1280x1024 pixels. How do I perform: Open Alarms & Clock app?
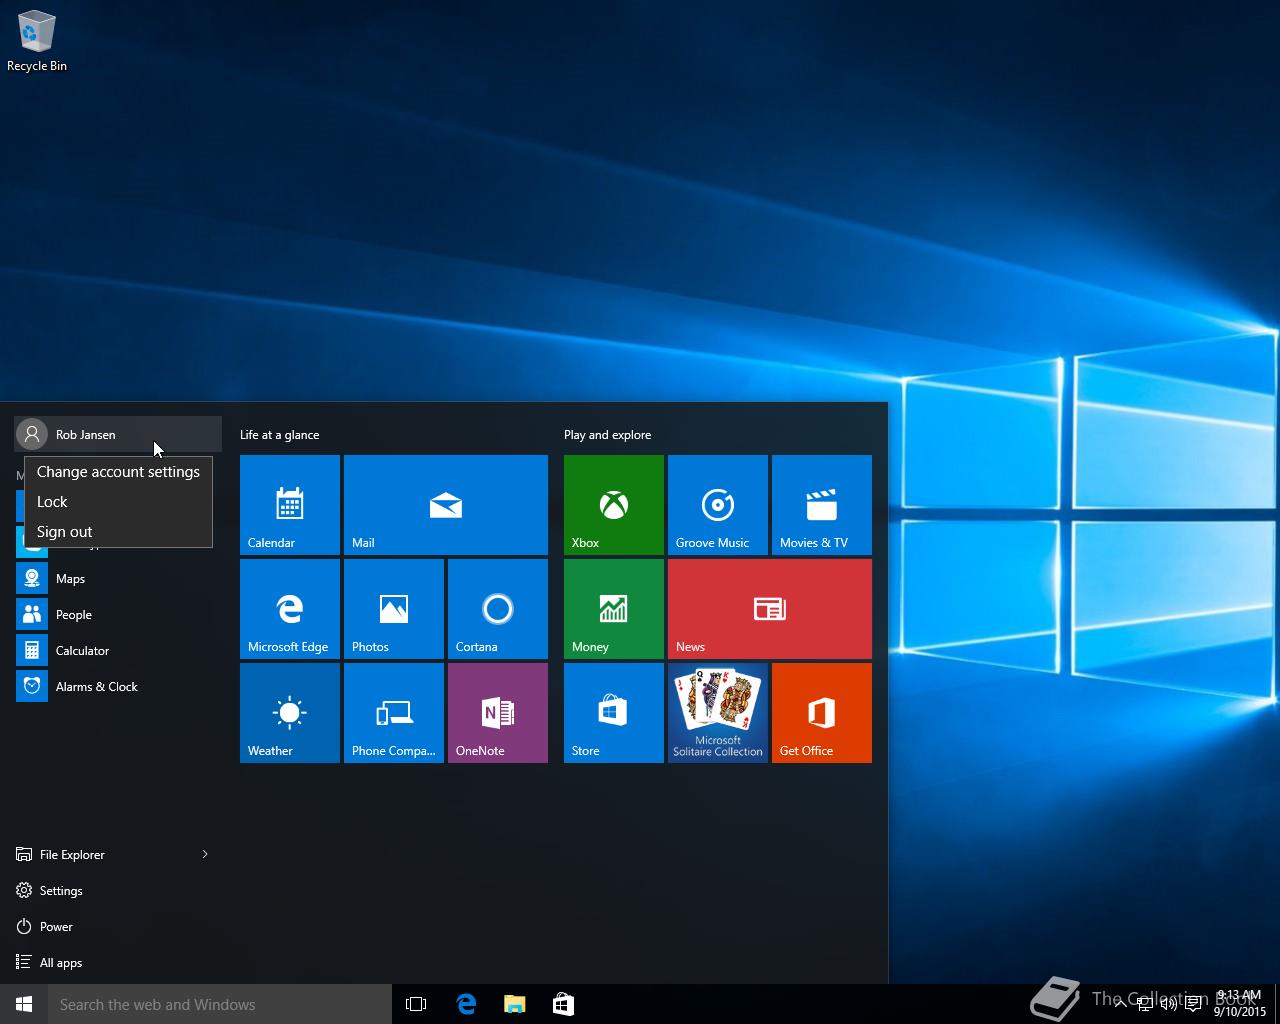pos(118,686)
